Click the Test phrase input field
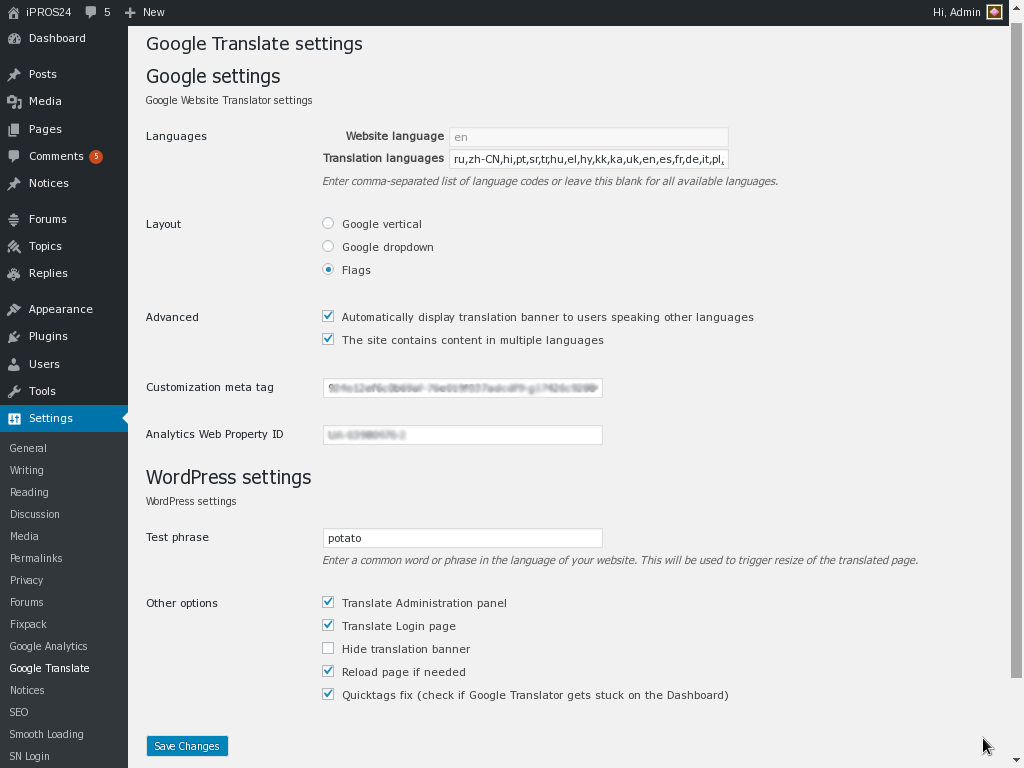The height and width of the screenshot is (768, 1024). [462, 538]
